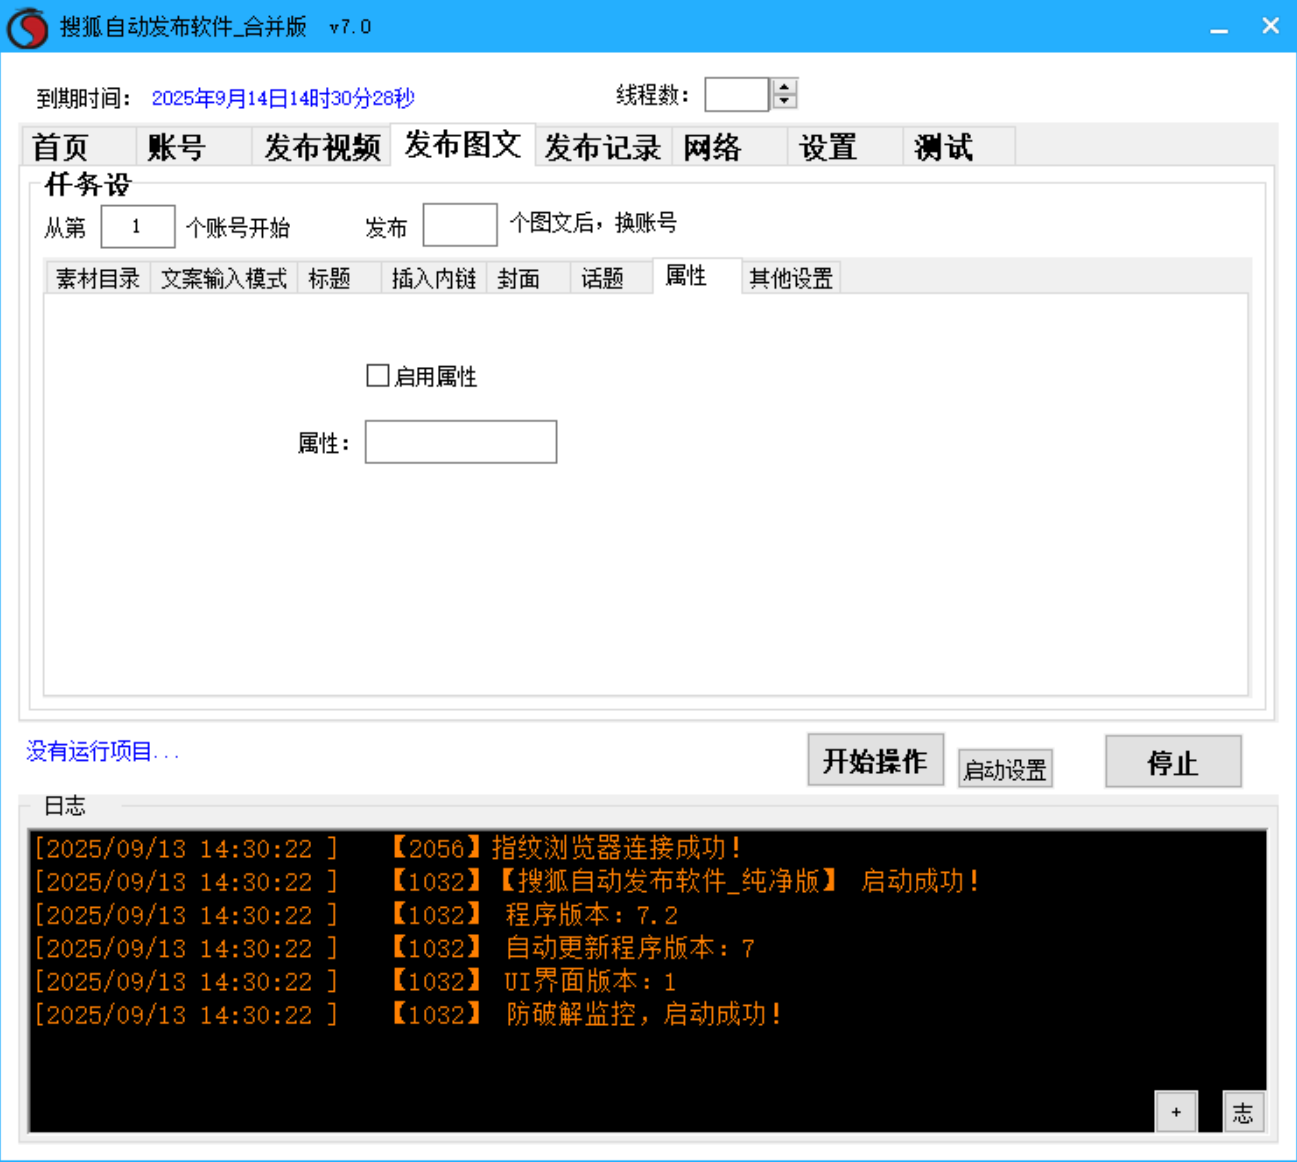Open the 网络 tab

[x=710, y=146]
